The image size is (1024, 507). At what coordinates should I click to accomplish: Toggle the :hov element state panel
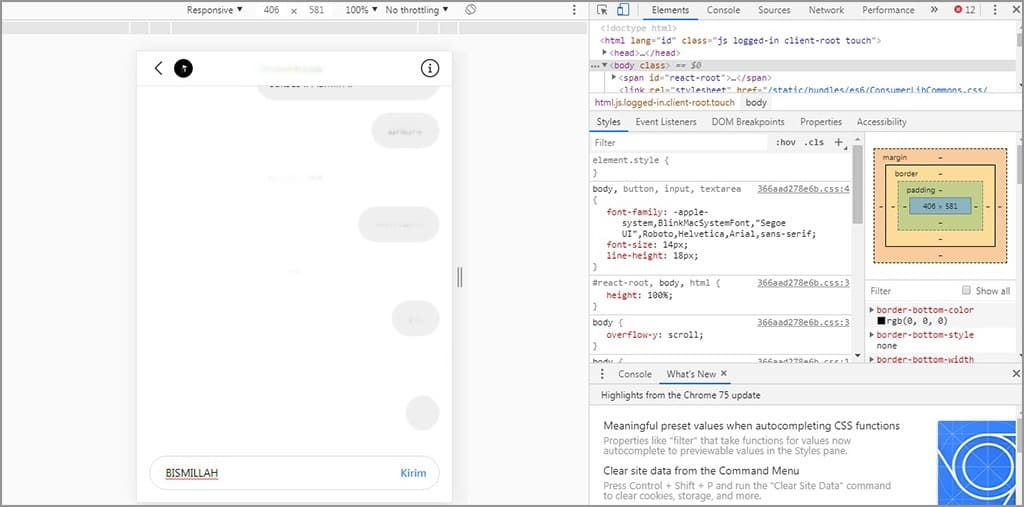(x=786, y=143)
